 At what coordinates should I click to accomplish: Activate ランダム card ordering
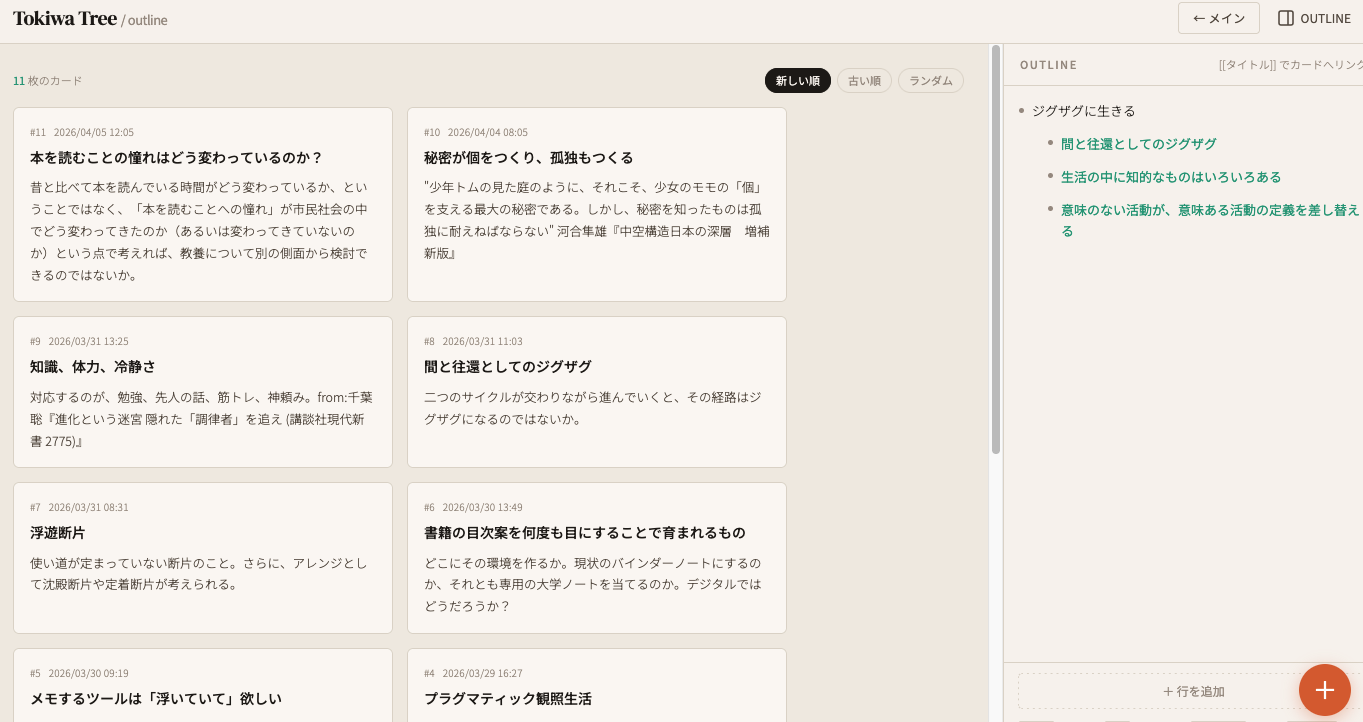(x=930, y=80)
